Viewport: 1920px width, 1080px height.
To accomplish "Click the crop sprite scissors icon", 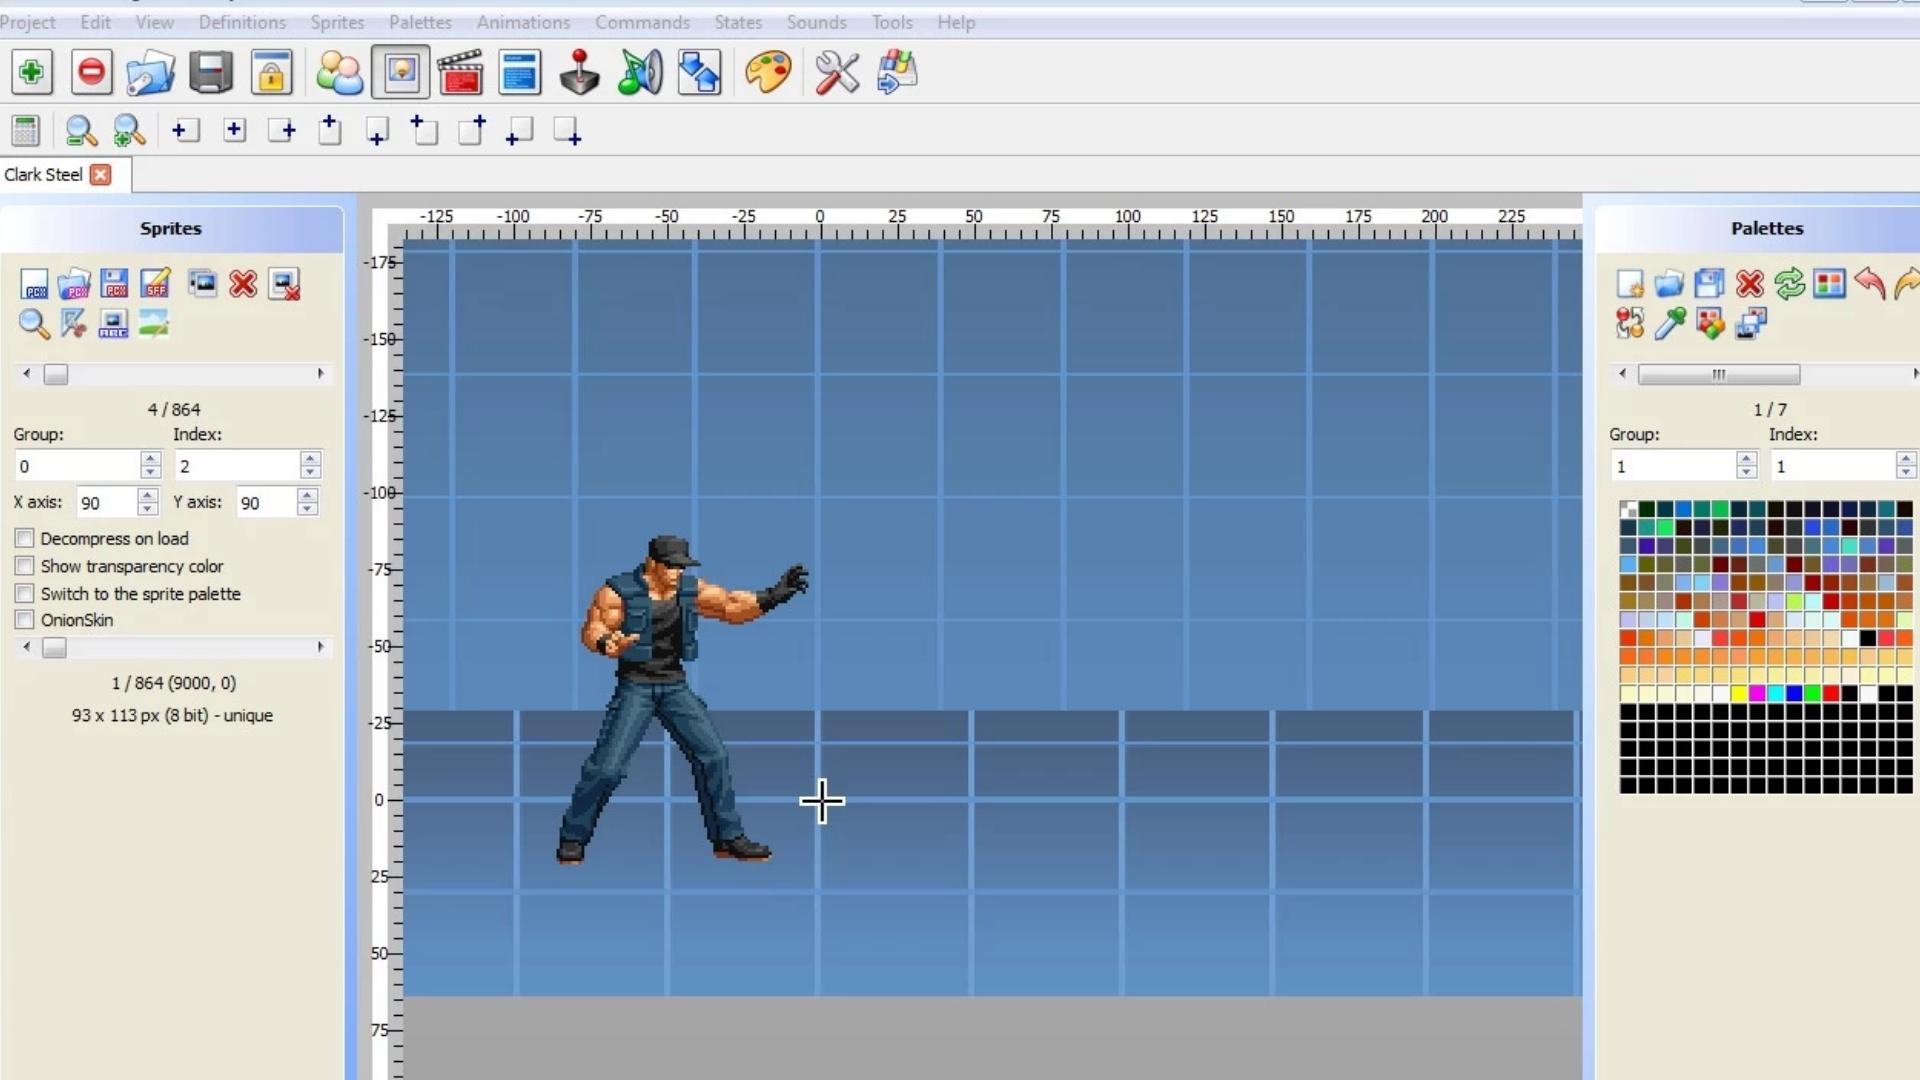I will click(x=73, y=324).
